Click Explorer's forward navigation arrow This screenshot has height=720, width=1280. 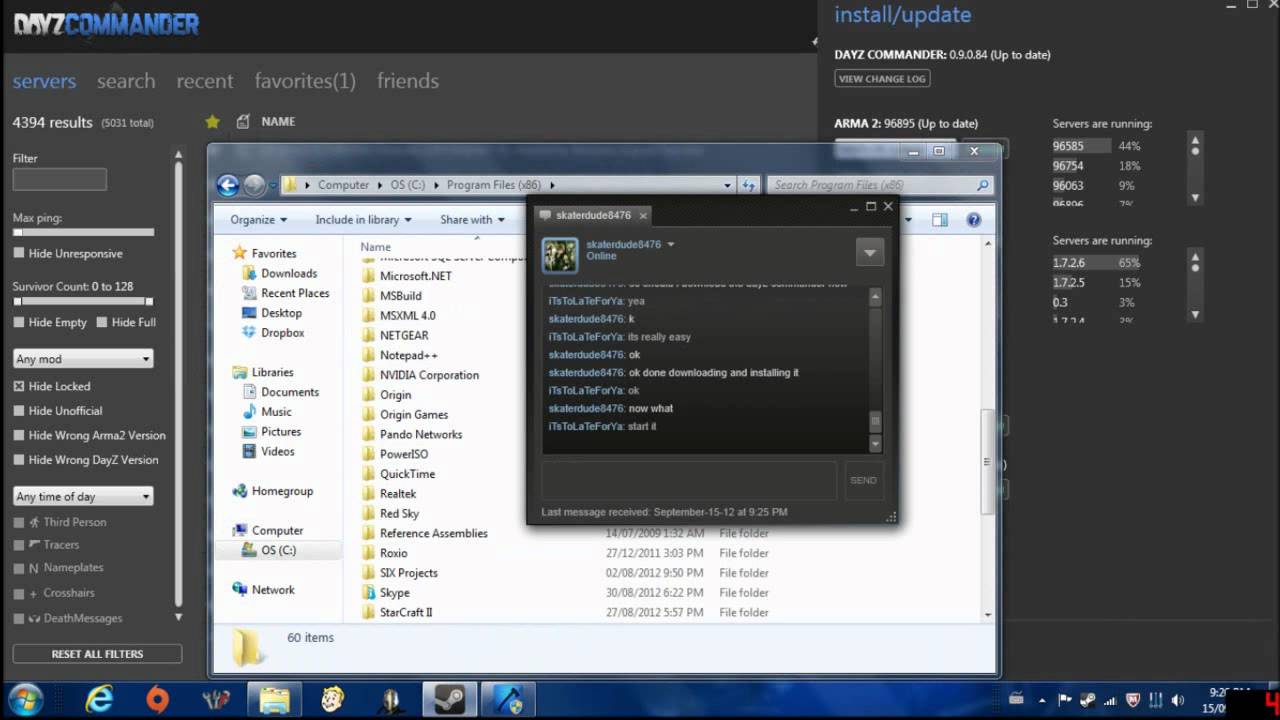(x=254, y=185)
